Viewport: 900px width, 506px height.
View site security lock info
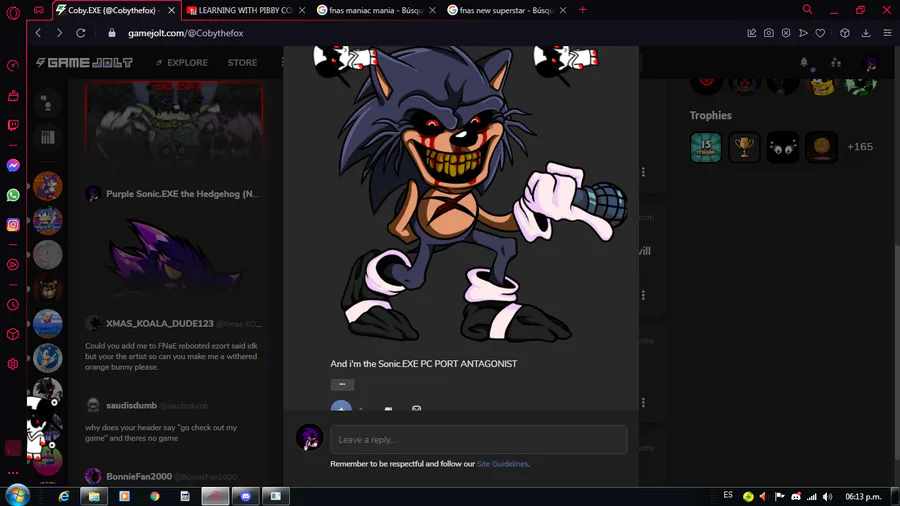112,33
